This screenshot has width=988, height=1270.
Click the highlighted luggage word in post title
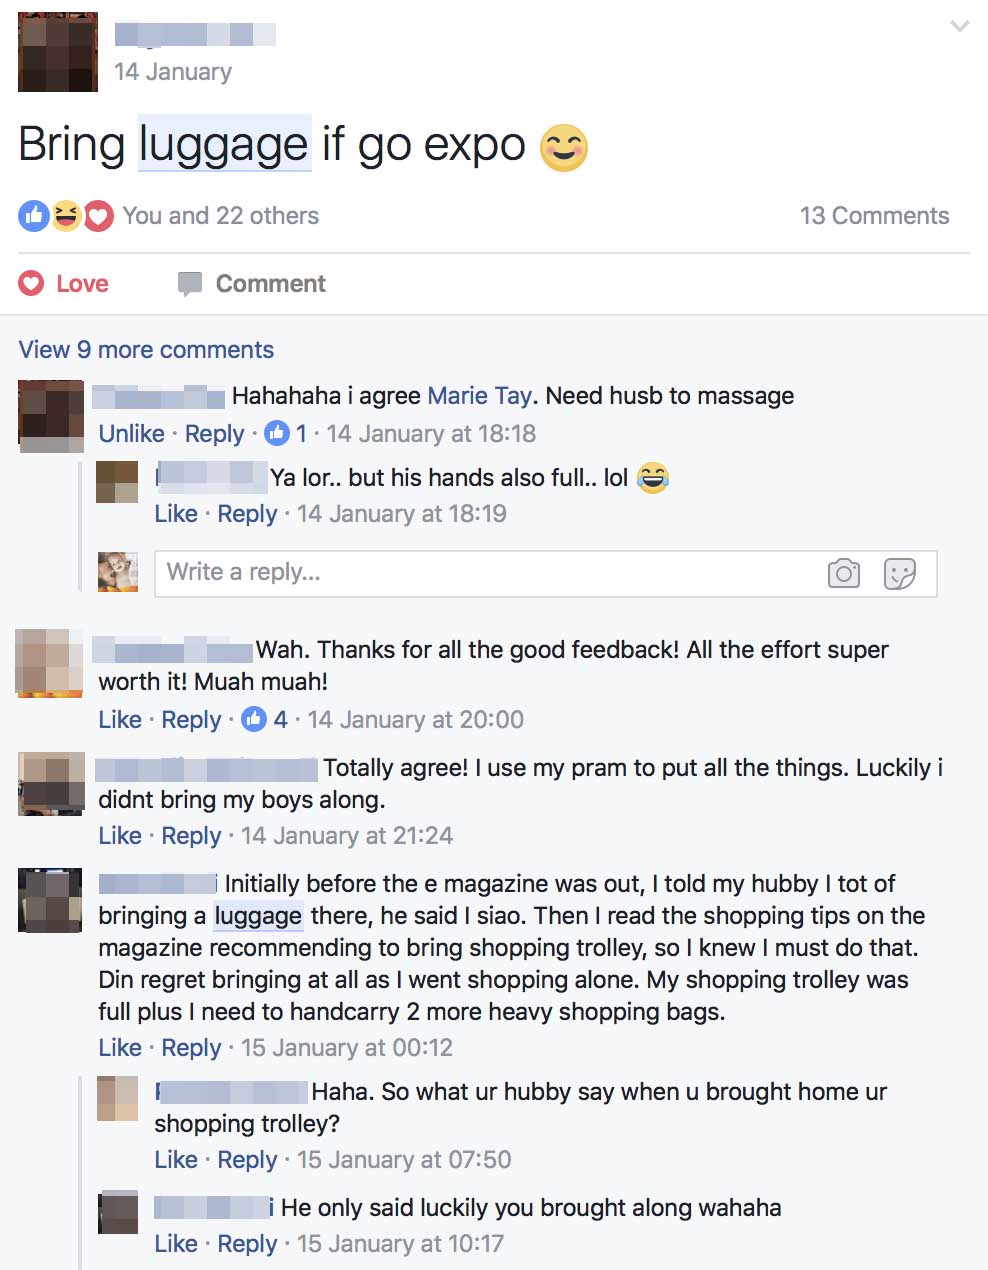pyautogui.click(x=224, y=144)
